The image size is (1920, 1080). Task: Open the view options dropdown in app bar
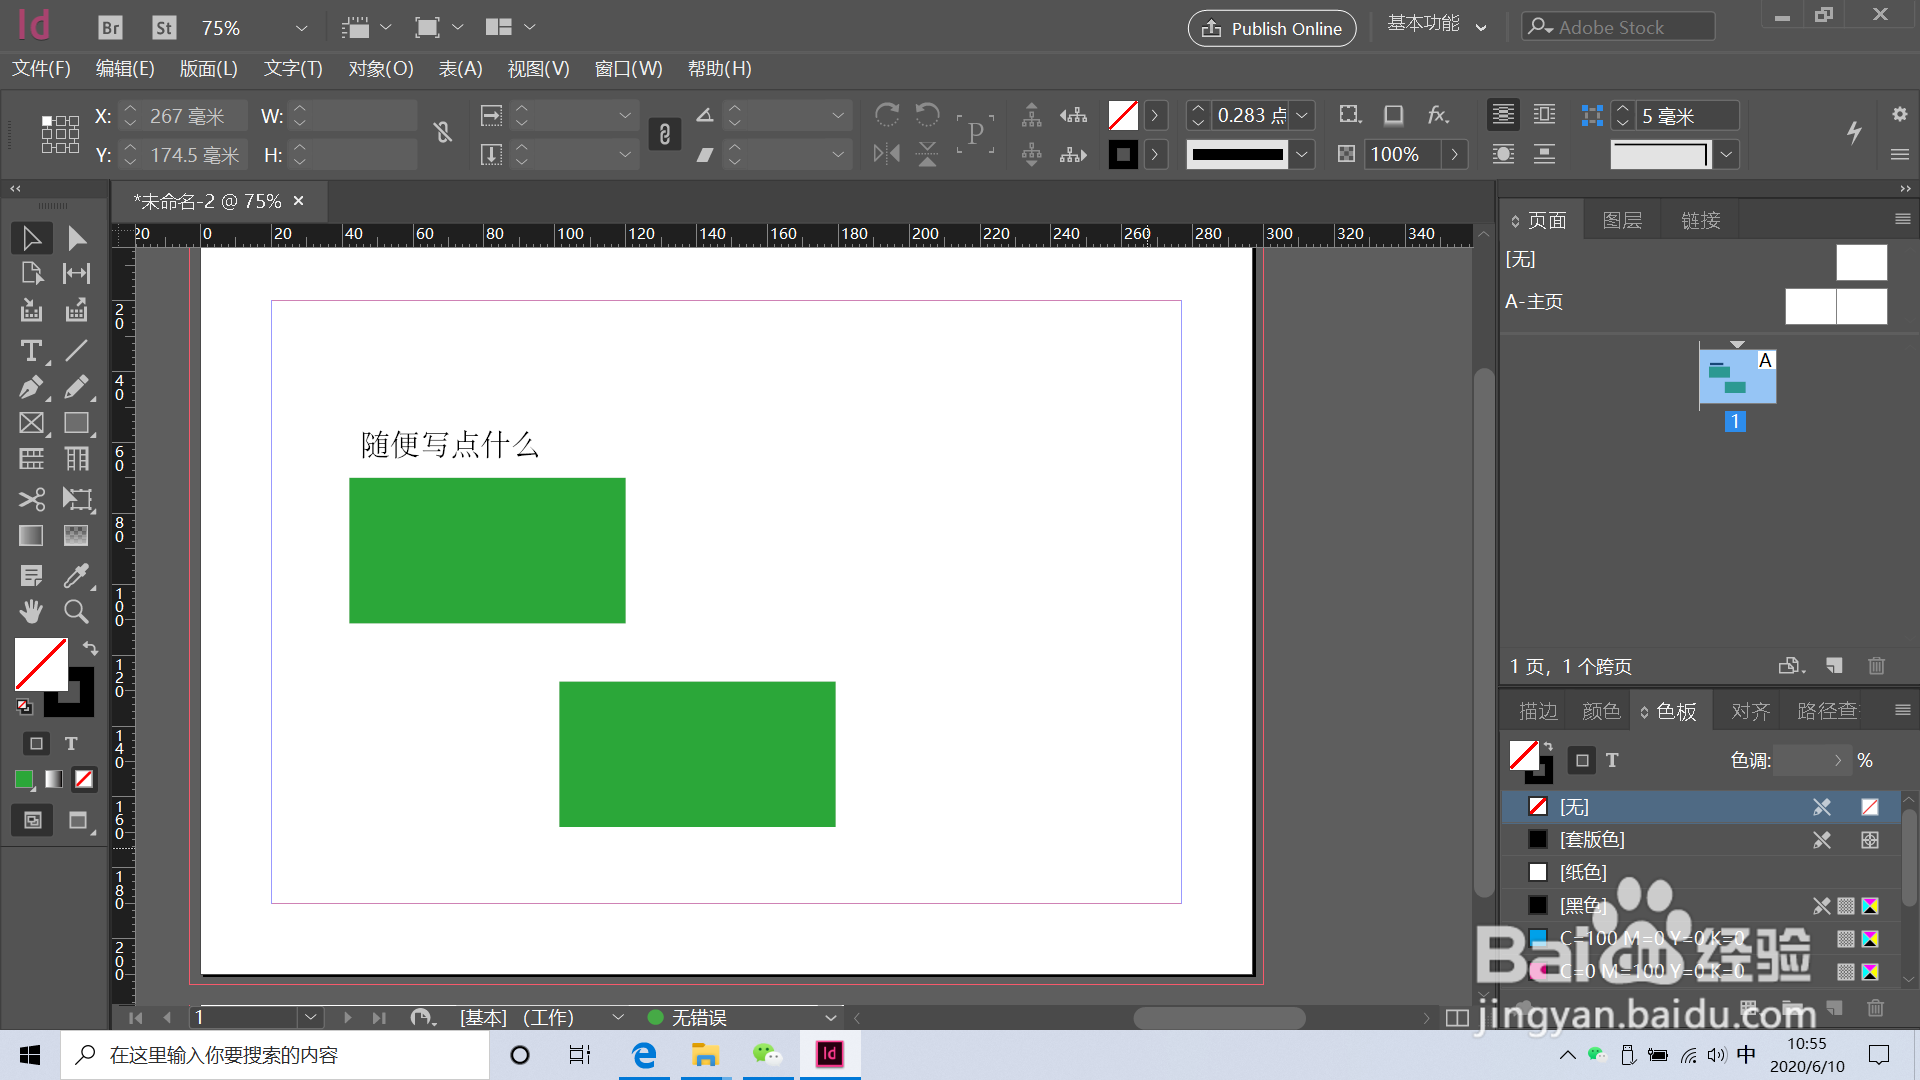[x=366, y=28]
